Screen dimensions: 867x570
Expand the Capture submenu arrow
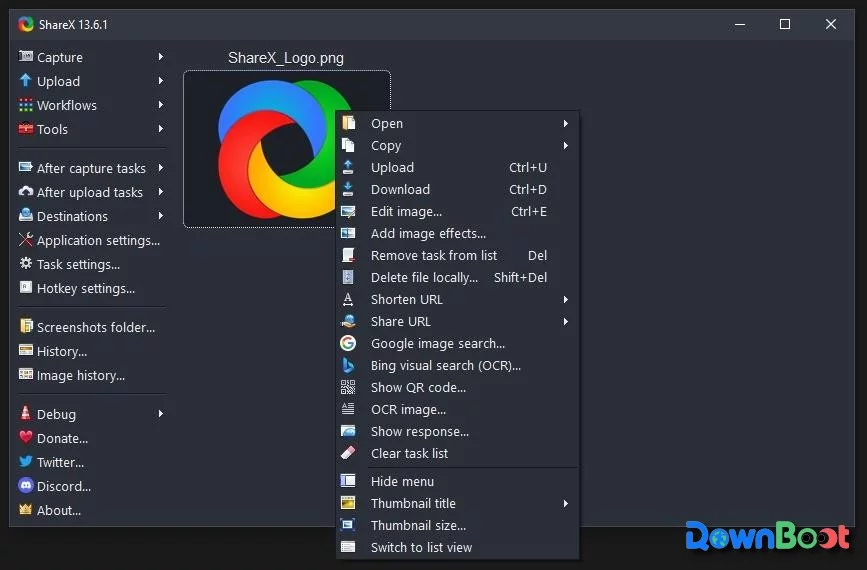[160, 56]
